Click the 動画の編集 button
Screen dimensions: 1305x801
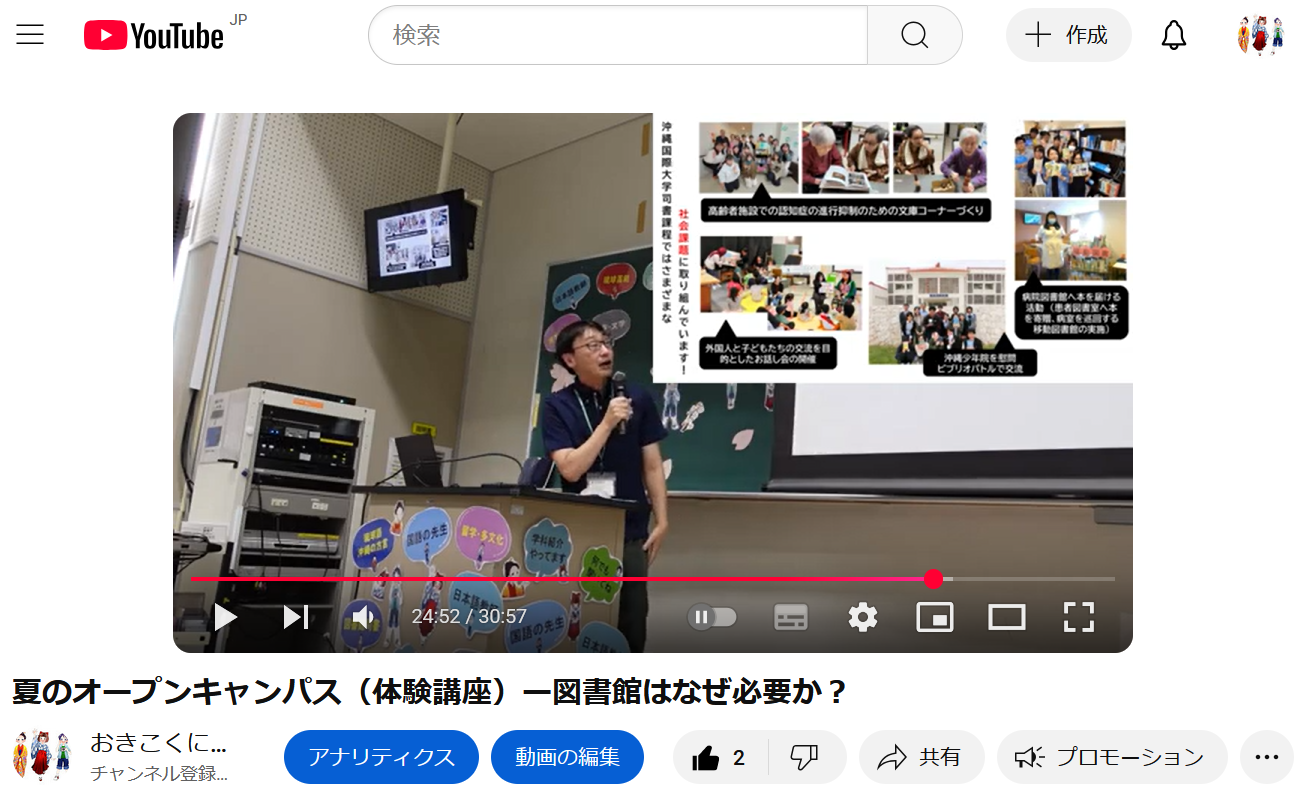click(x=567, y=758)
